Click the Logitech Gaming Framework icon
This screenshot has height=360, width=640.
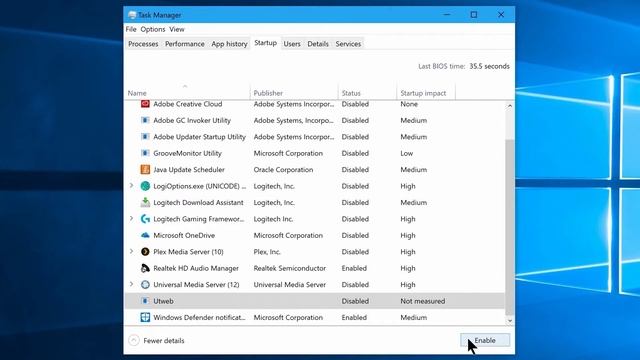pyautogui.click(x=145, y=219)
